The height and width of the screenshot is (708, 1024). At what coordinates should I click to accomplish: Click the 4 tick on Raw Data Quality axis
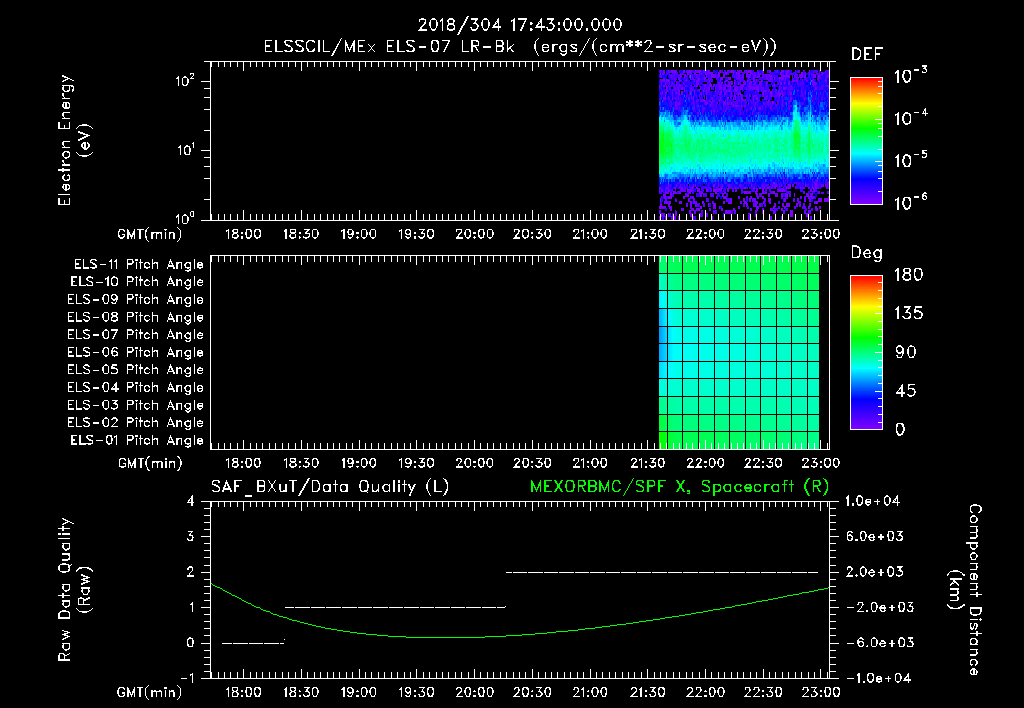(190, 501)
